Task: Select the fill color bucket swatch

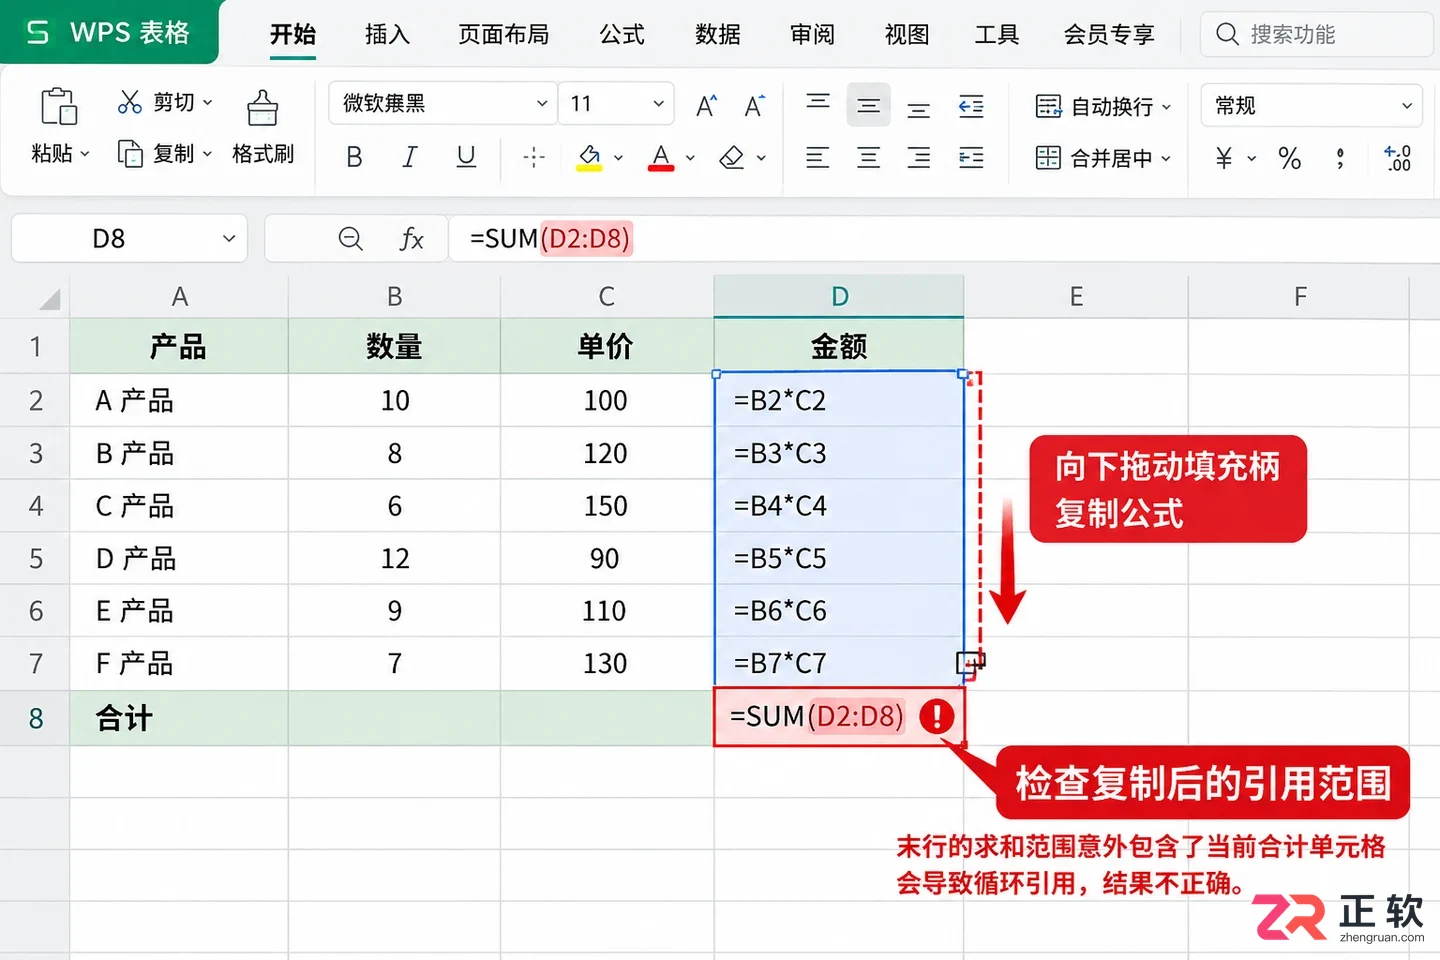Action: click(589, 157)
